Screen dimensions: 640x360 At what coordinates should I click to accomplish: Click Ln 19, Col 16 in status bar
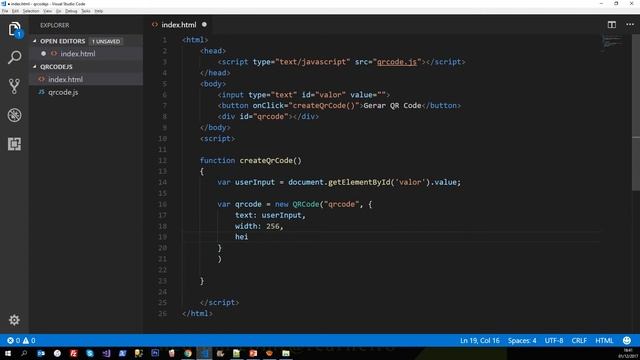click(480, 340)
